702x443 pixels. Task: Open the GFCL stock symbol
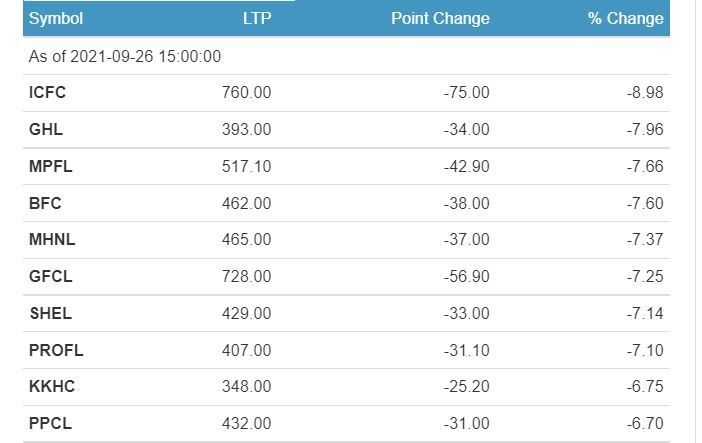coord(51,276)
